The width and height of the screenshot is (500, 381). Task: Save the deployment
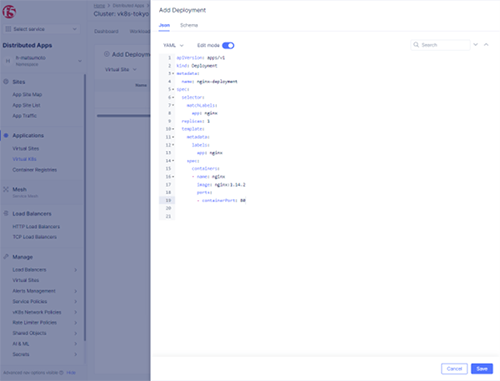pos(482,369)
